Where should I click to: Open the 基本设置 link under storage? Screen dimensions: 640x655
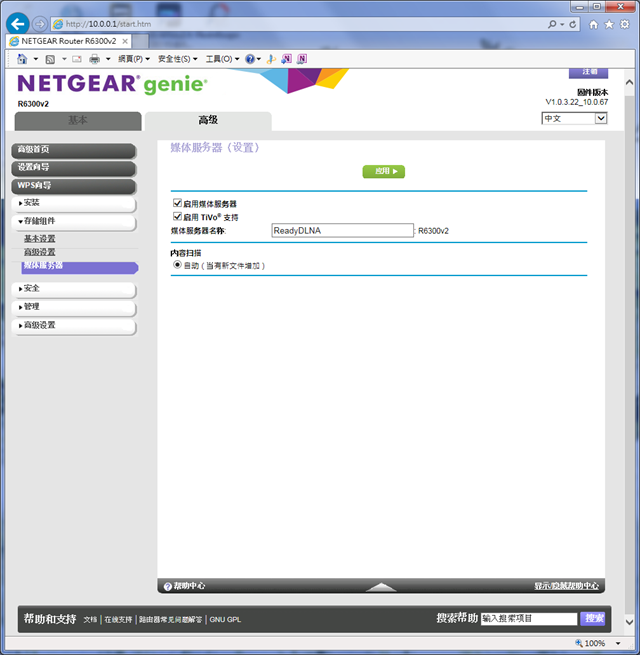coord(39,239)
